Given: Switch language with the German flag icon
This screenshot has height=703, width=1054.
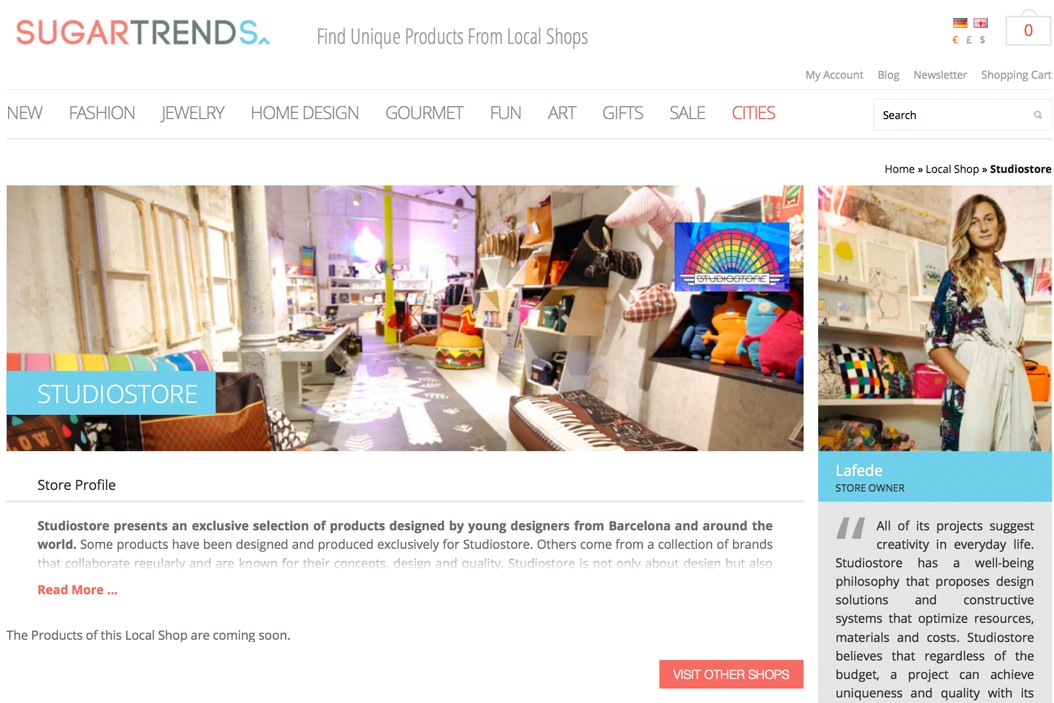Looking at the screenshot, I should [960, 23].
